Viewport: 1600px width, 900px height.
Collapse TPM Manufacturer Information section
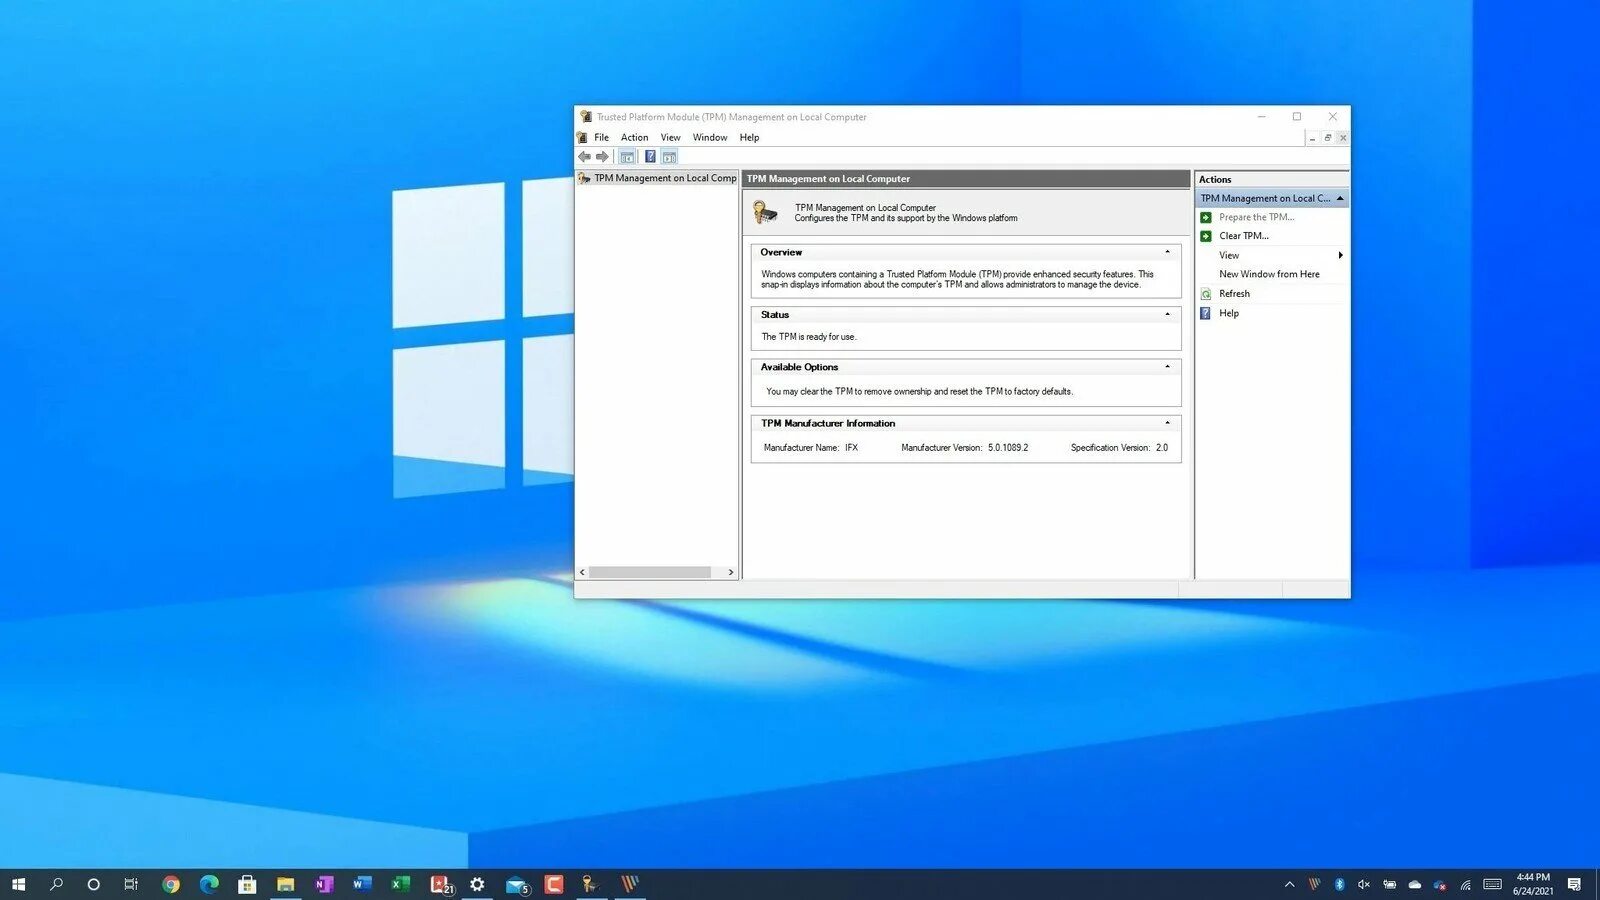point(1167,423)
